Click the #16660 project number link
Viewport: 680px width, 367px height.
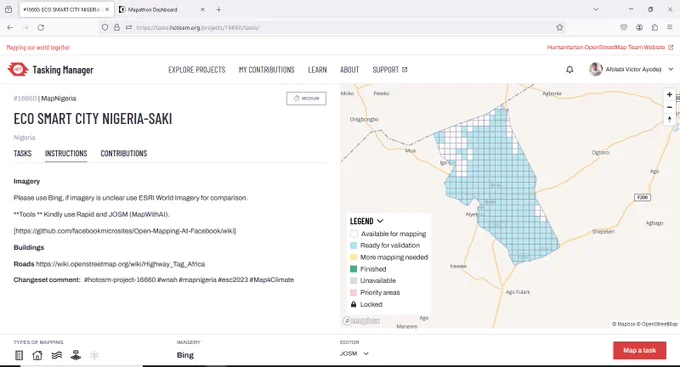point(25,98)
